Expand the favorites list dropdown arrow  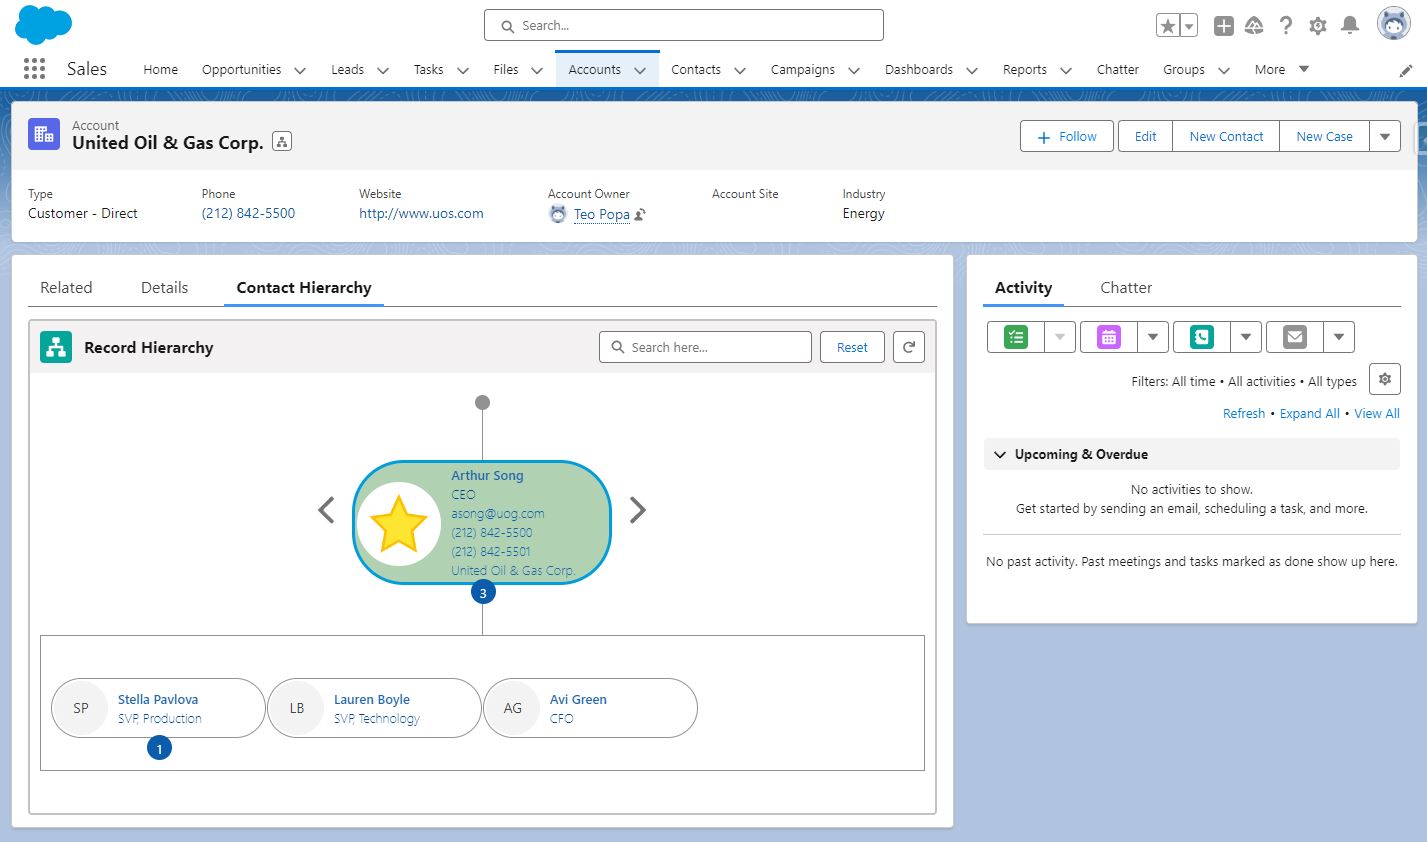click(1189, 26)
